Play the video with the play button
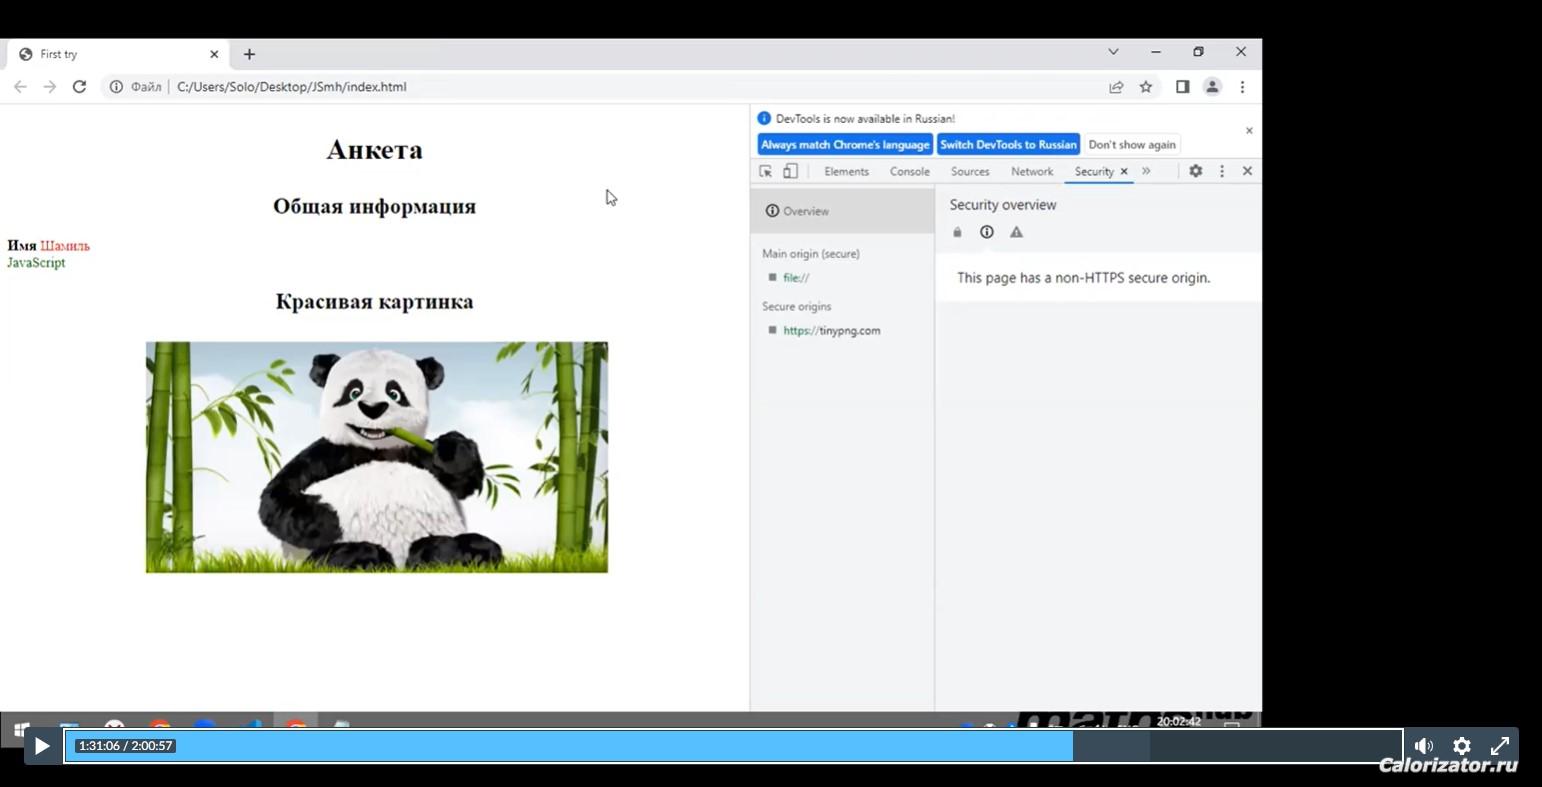The width and height of the screenshot is (1542, 787). coord(42,746)
